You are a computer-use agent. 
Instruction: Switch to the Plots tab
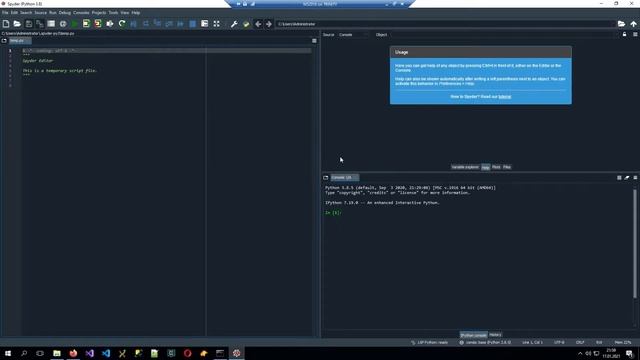coord(496,167)
